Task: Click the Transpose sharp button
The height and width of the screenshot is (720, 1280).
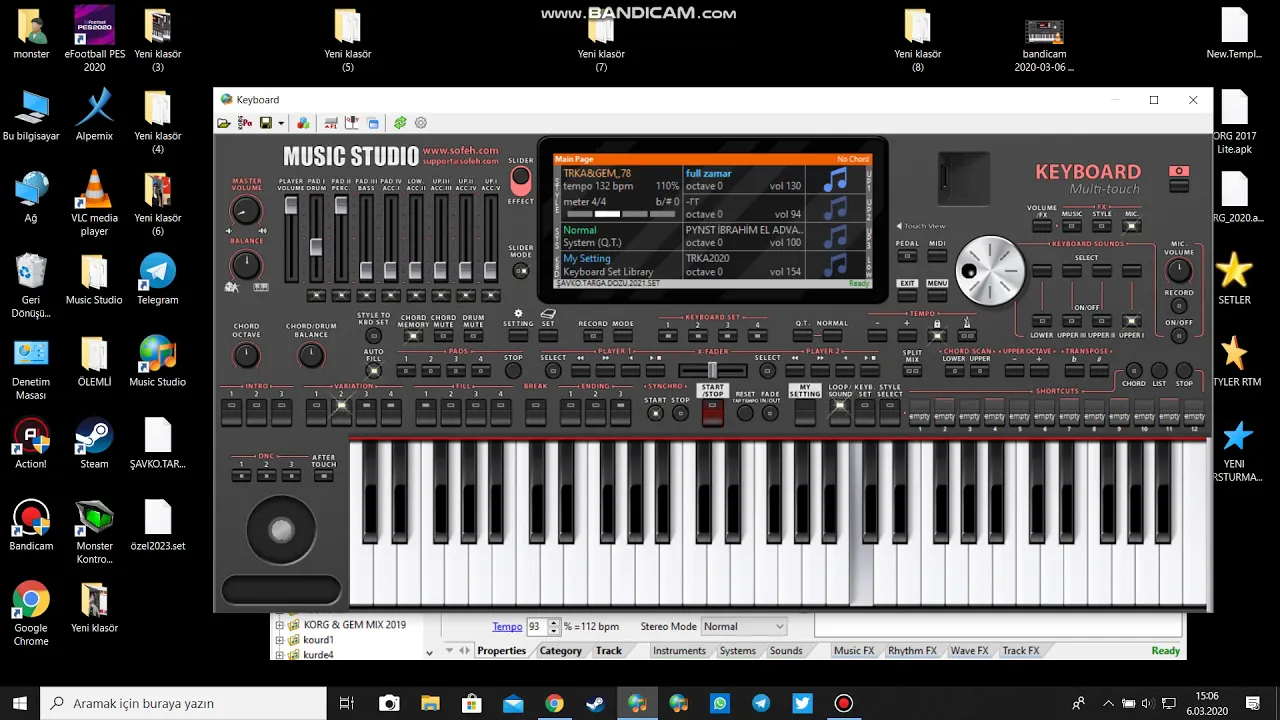Action: coord(1100,371)
